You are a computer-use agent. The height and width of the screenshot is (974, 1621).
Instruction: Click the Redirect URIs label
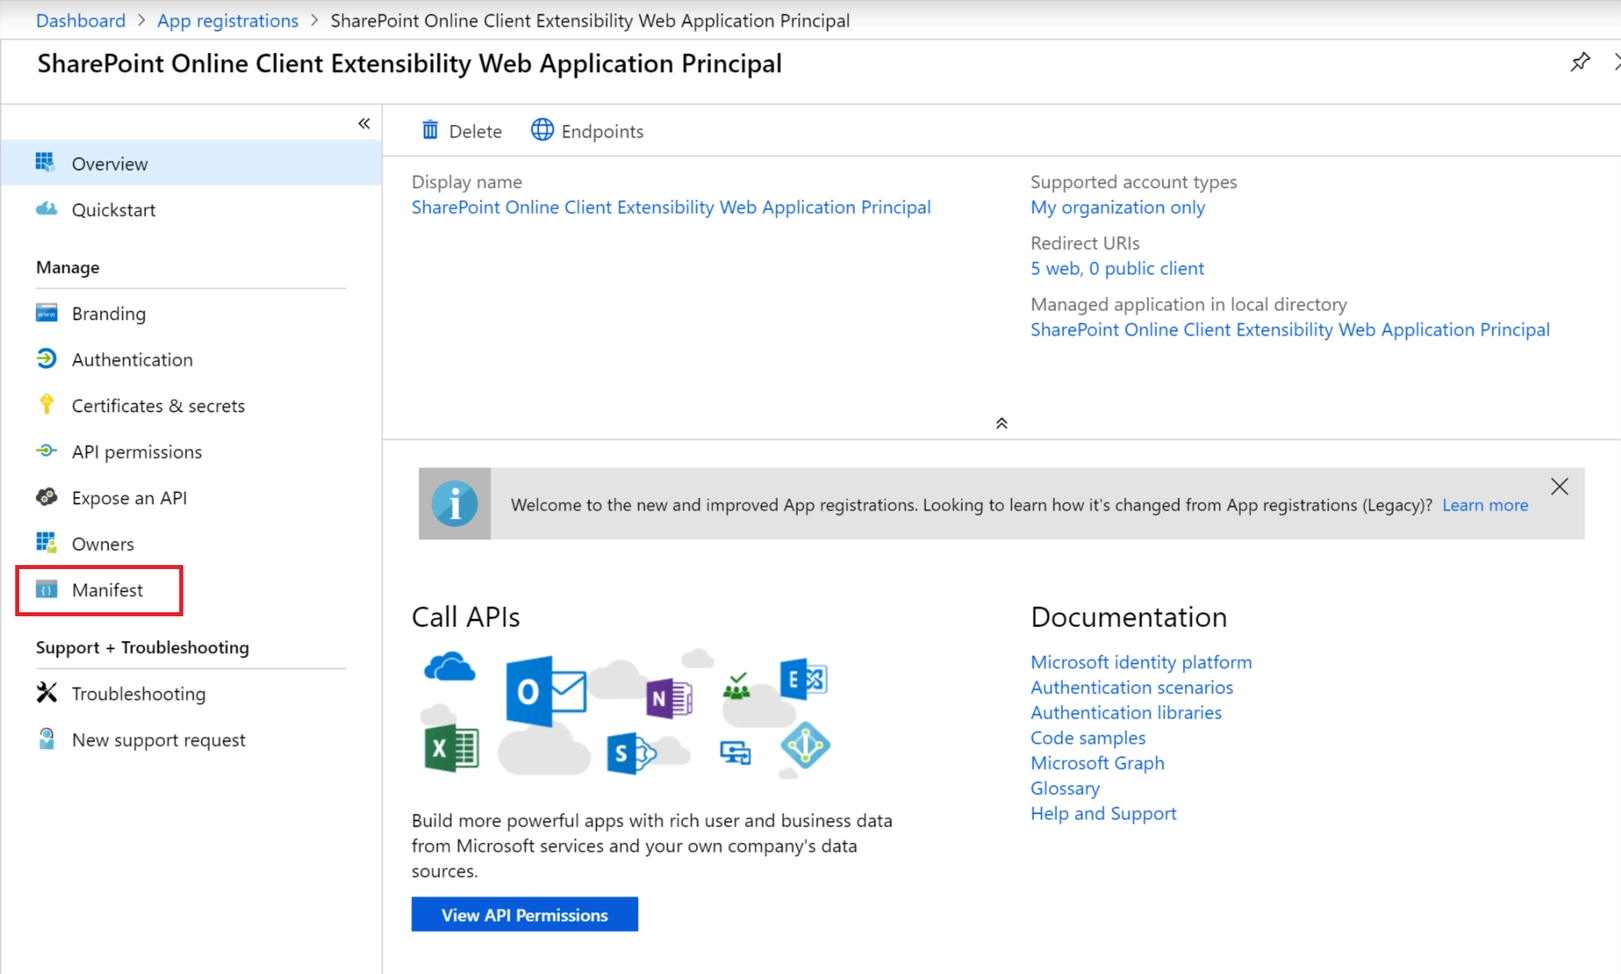(x=1085, y=243)
